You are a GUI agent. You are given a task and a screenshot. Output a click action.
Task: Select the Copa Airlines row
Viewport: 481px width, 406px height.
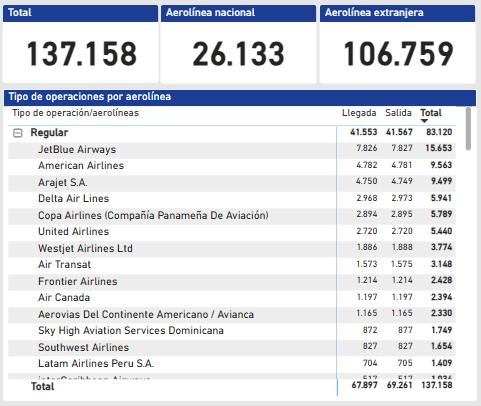[x=232, y=215]
